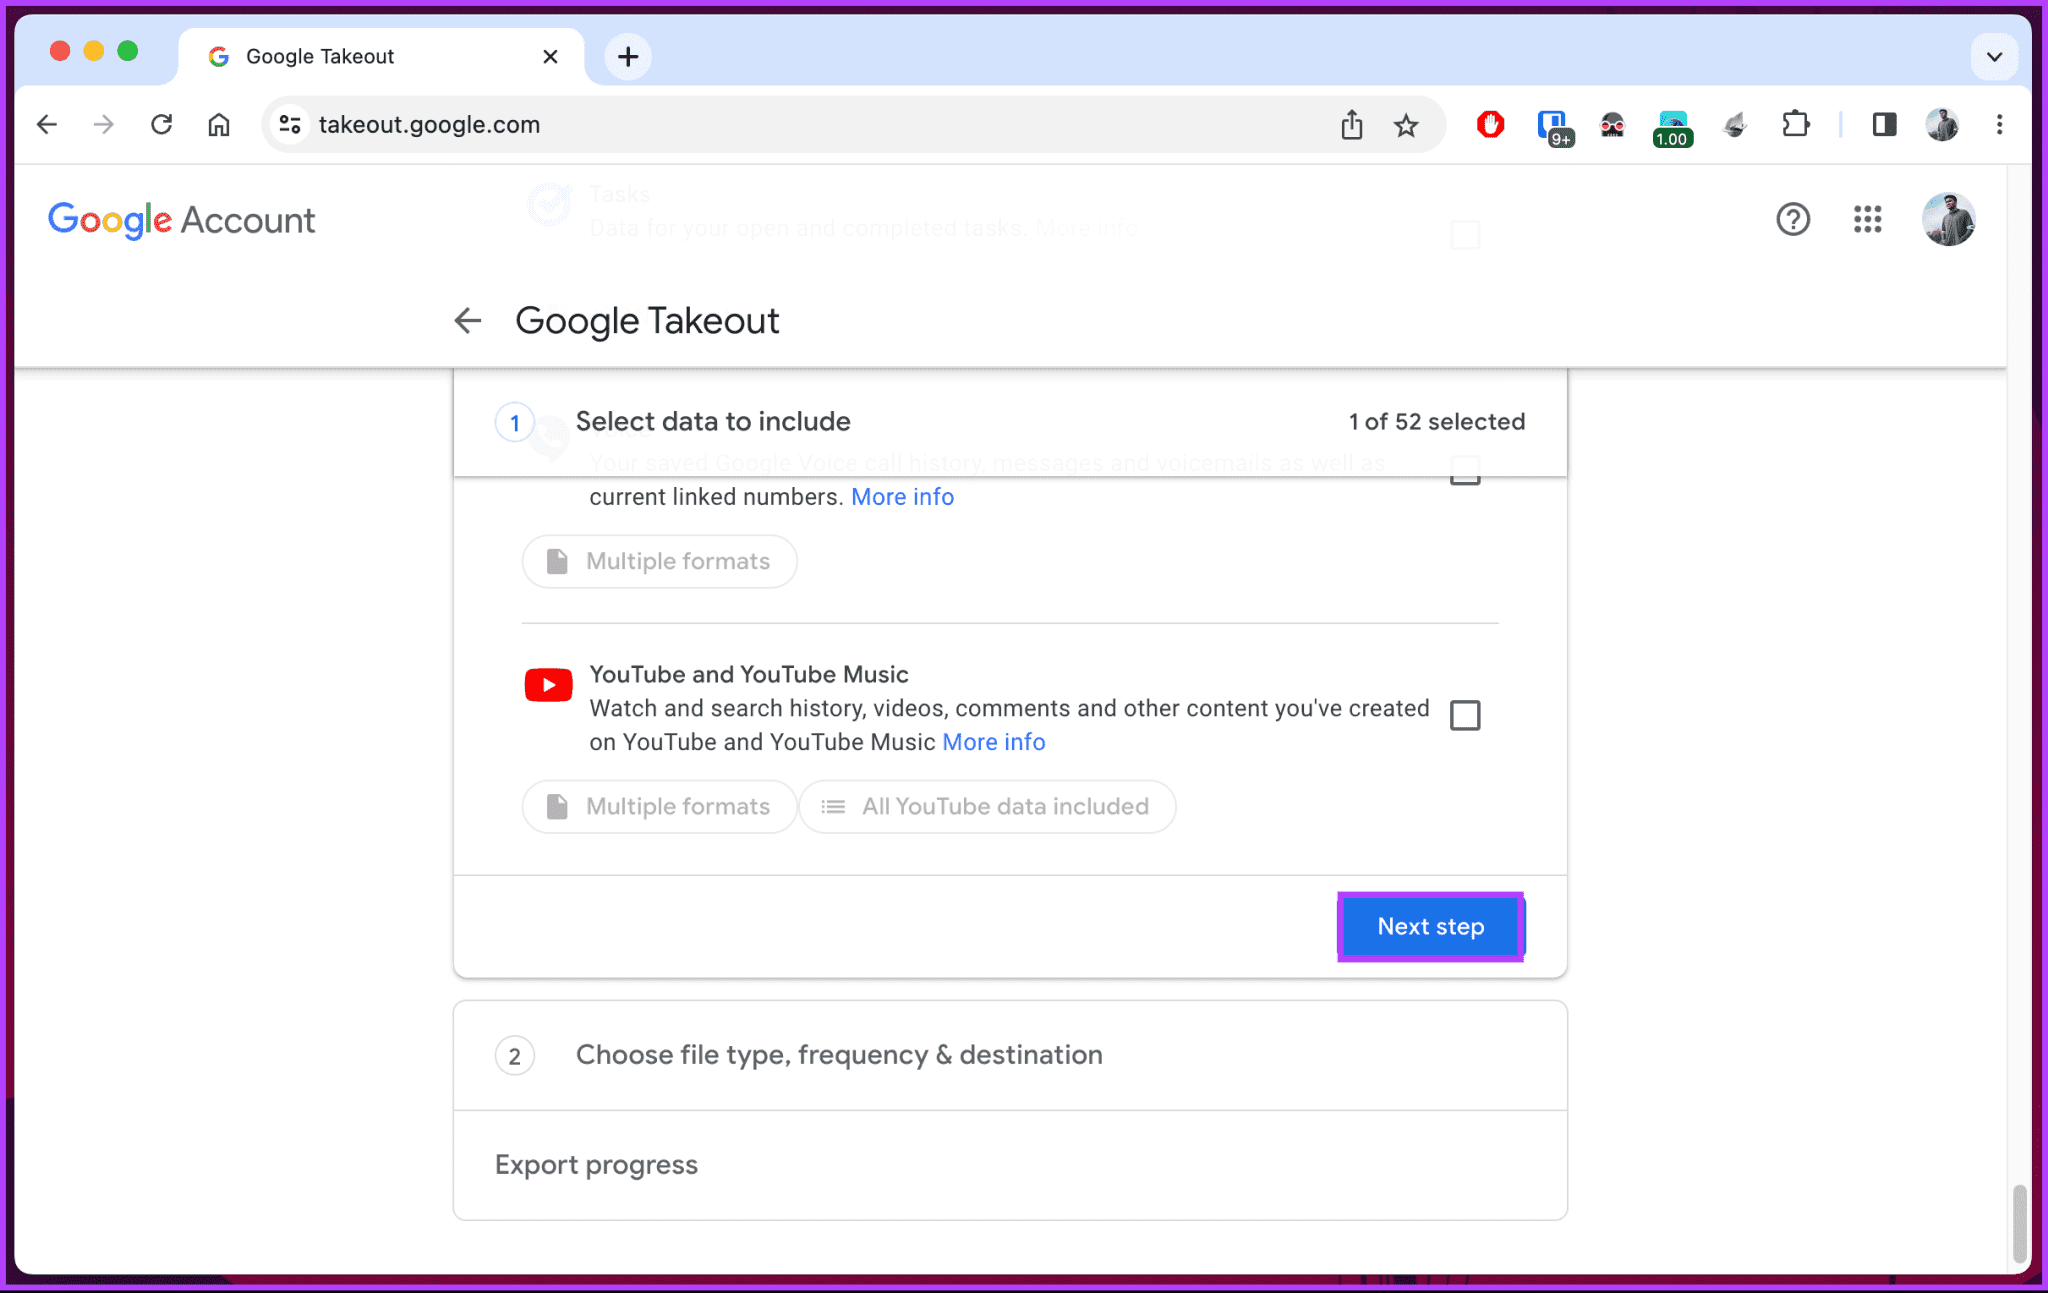Click the browser forward arrow

coord(104,125)
